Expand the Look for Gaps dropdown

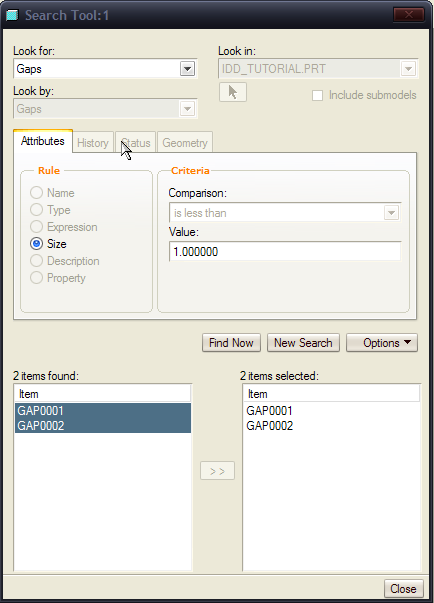pos(188,69)
